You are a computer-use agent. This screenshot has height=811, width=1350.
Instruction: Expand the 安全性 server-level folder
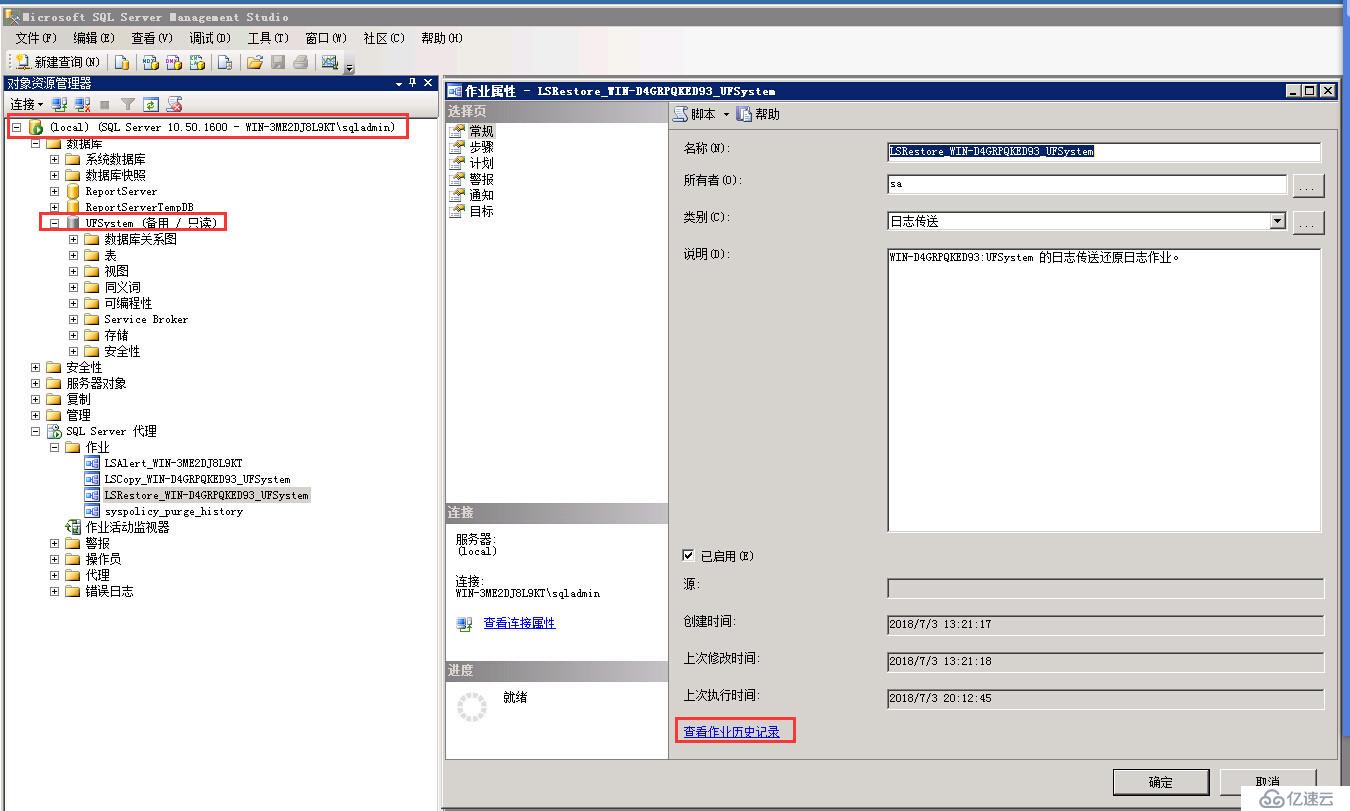click(x=36, y=367)
